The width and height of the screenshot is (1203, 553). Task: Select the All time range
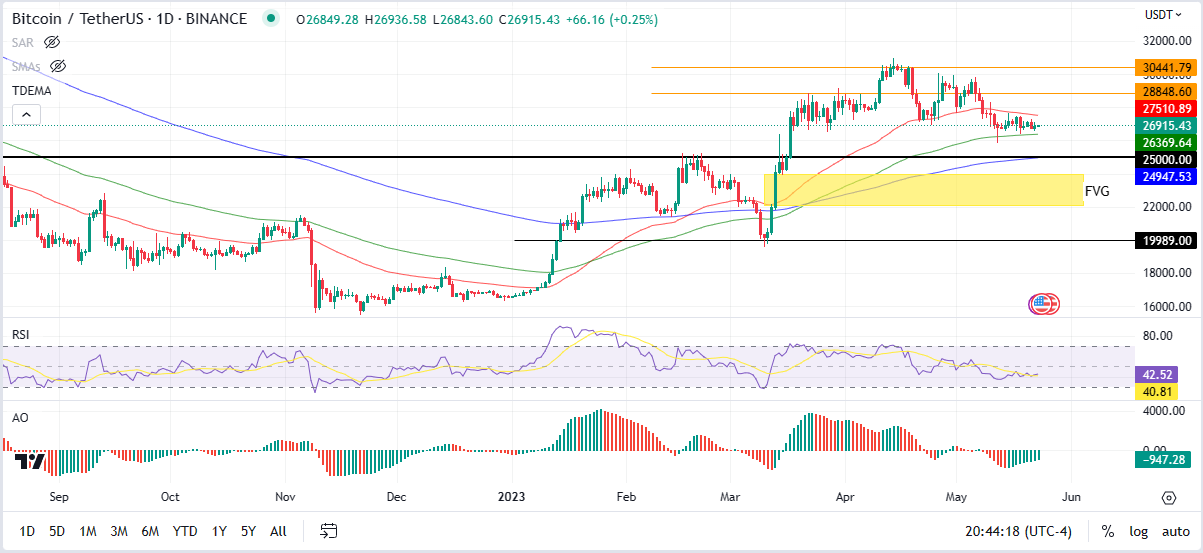coord(278,531)
